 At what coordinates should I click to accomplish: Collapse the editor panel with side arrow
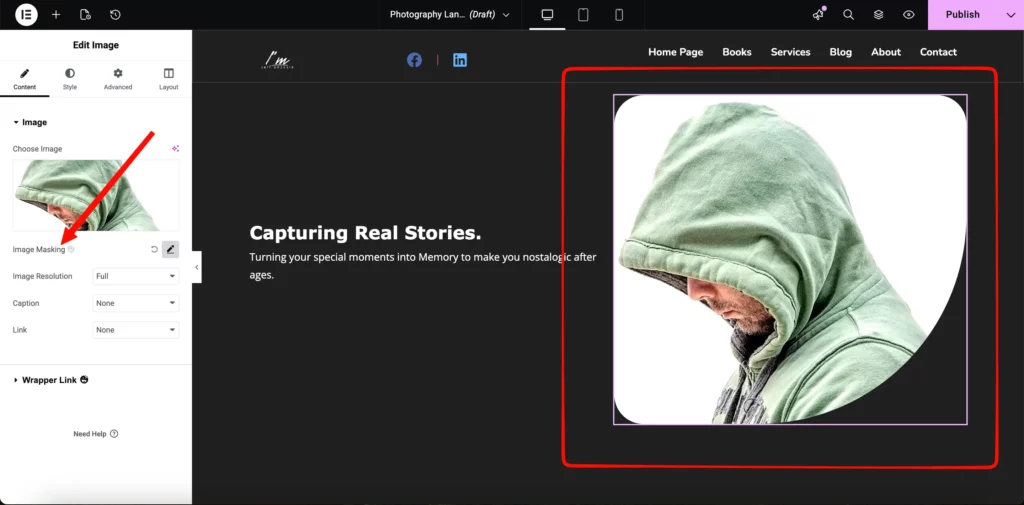point(197,267)
